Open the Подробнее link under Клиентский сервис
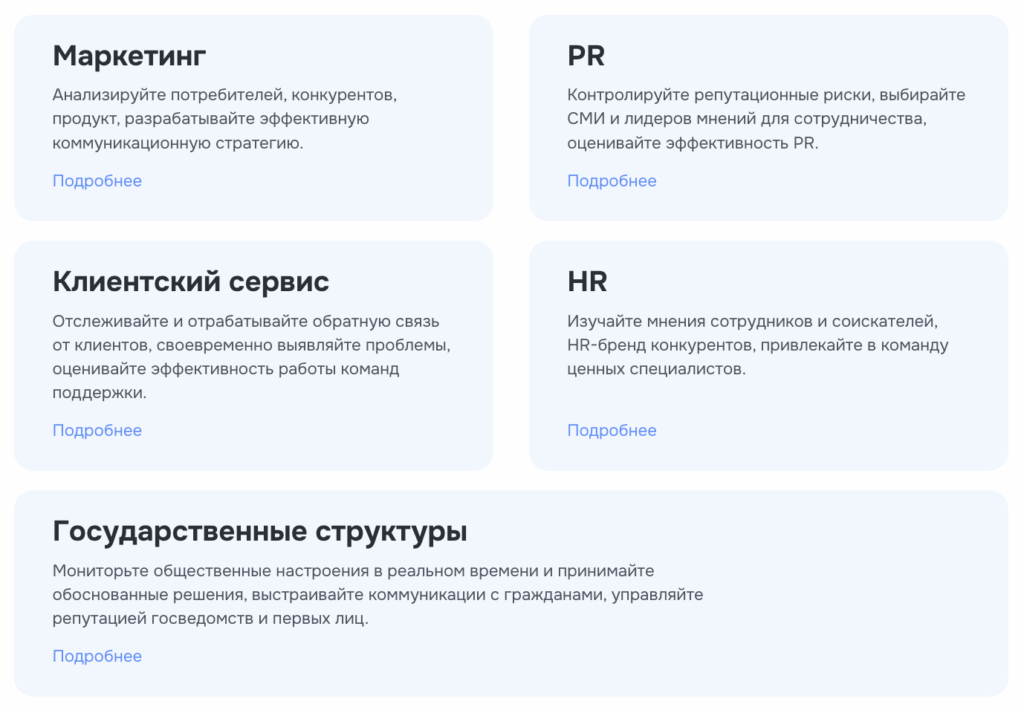 click(x=96, y=430)
